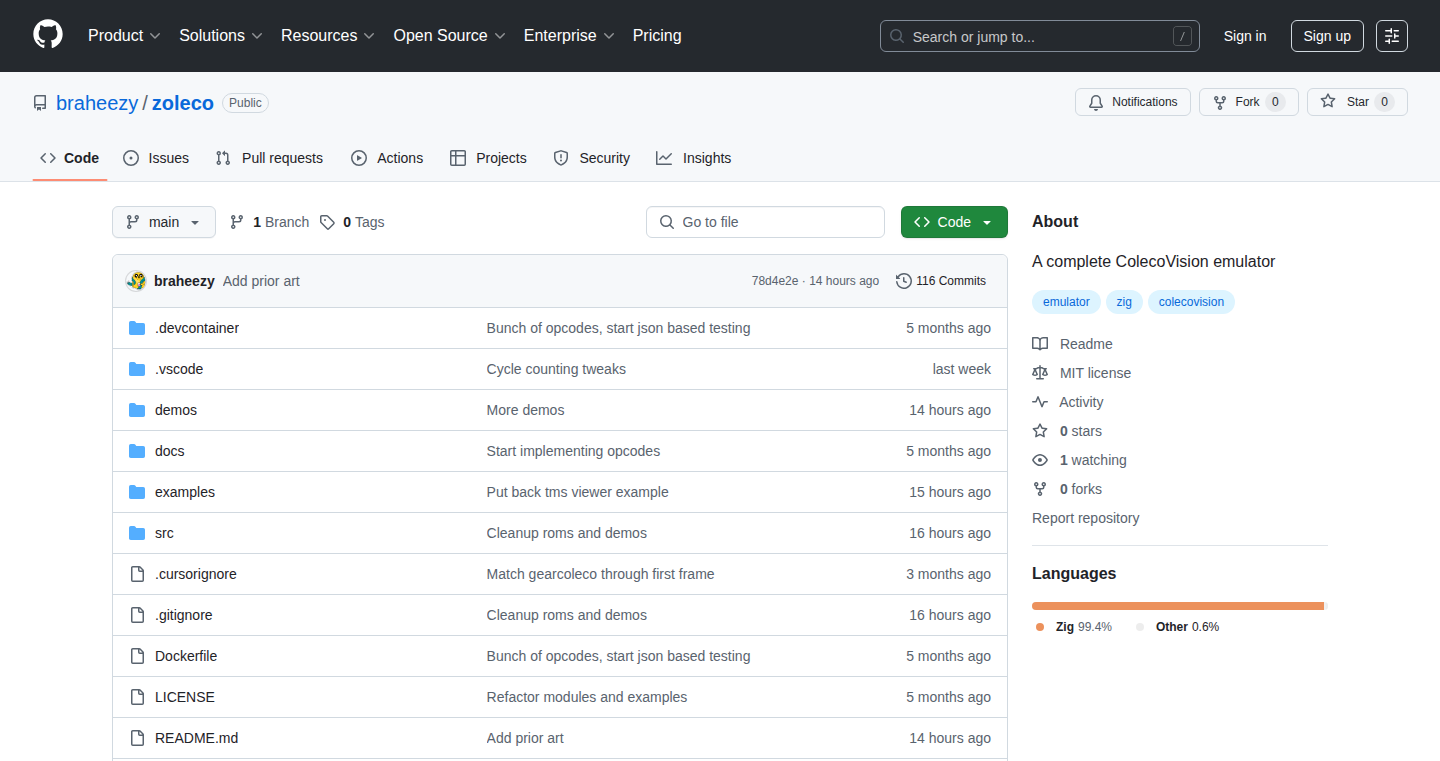
Task: Click braheezy's avatar in commit row
Action: [136, 281]
